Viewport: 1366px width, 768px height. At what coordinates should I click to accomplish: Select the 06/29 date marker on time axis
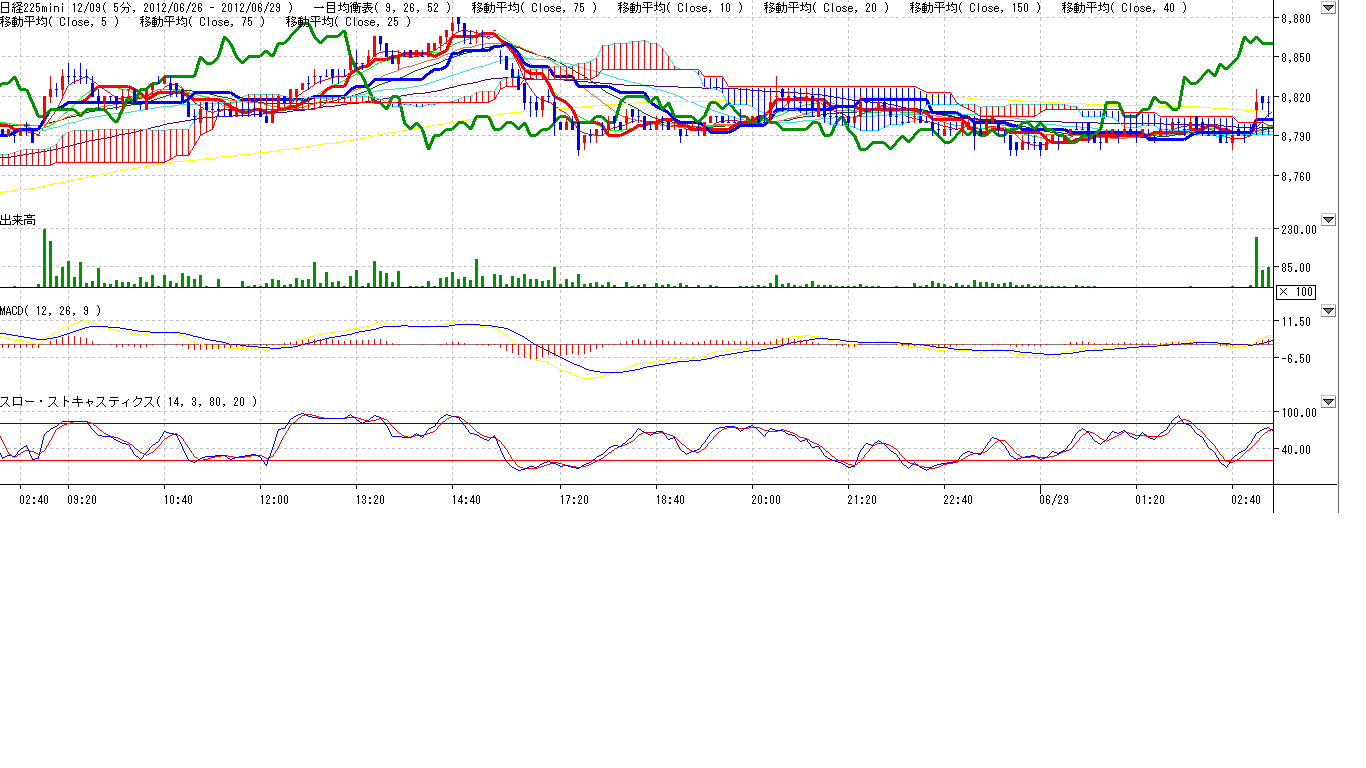(1054, 500)
